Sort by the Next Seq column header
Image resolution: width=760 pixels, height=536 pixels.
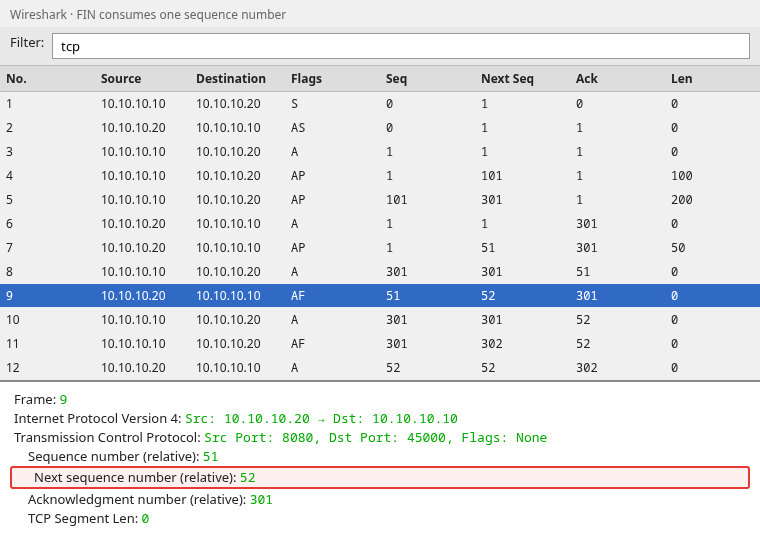click(507, 79)
